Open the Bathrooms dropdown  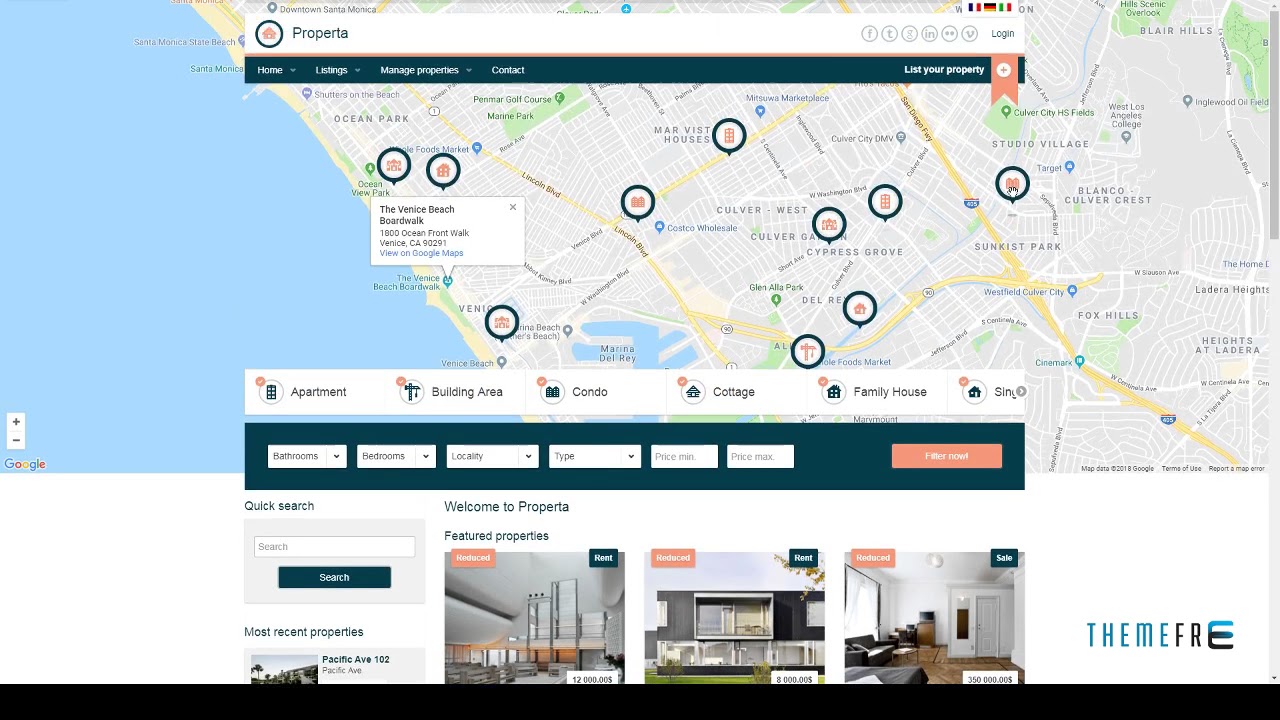307,456
